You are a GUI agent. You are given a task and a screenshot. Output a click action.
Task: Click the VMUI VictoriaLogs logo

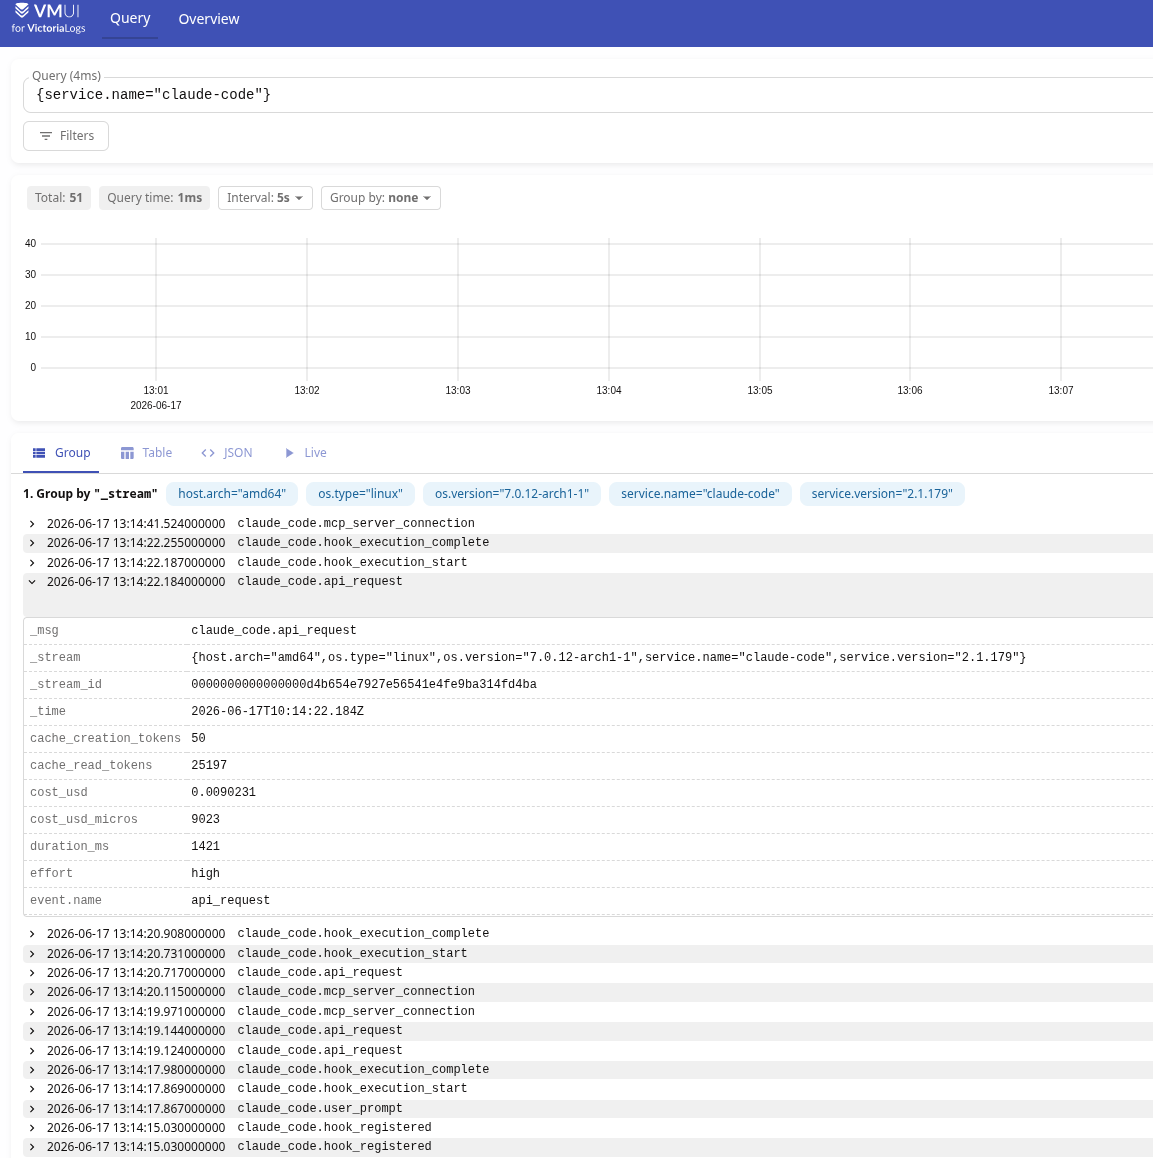tap(48, 18)
